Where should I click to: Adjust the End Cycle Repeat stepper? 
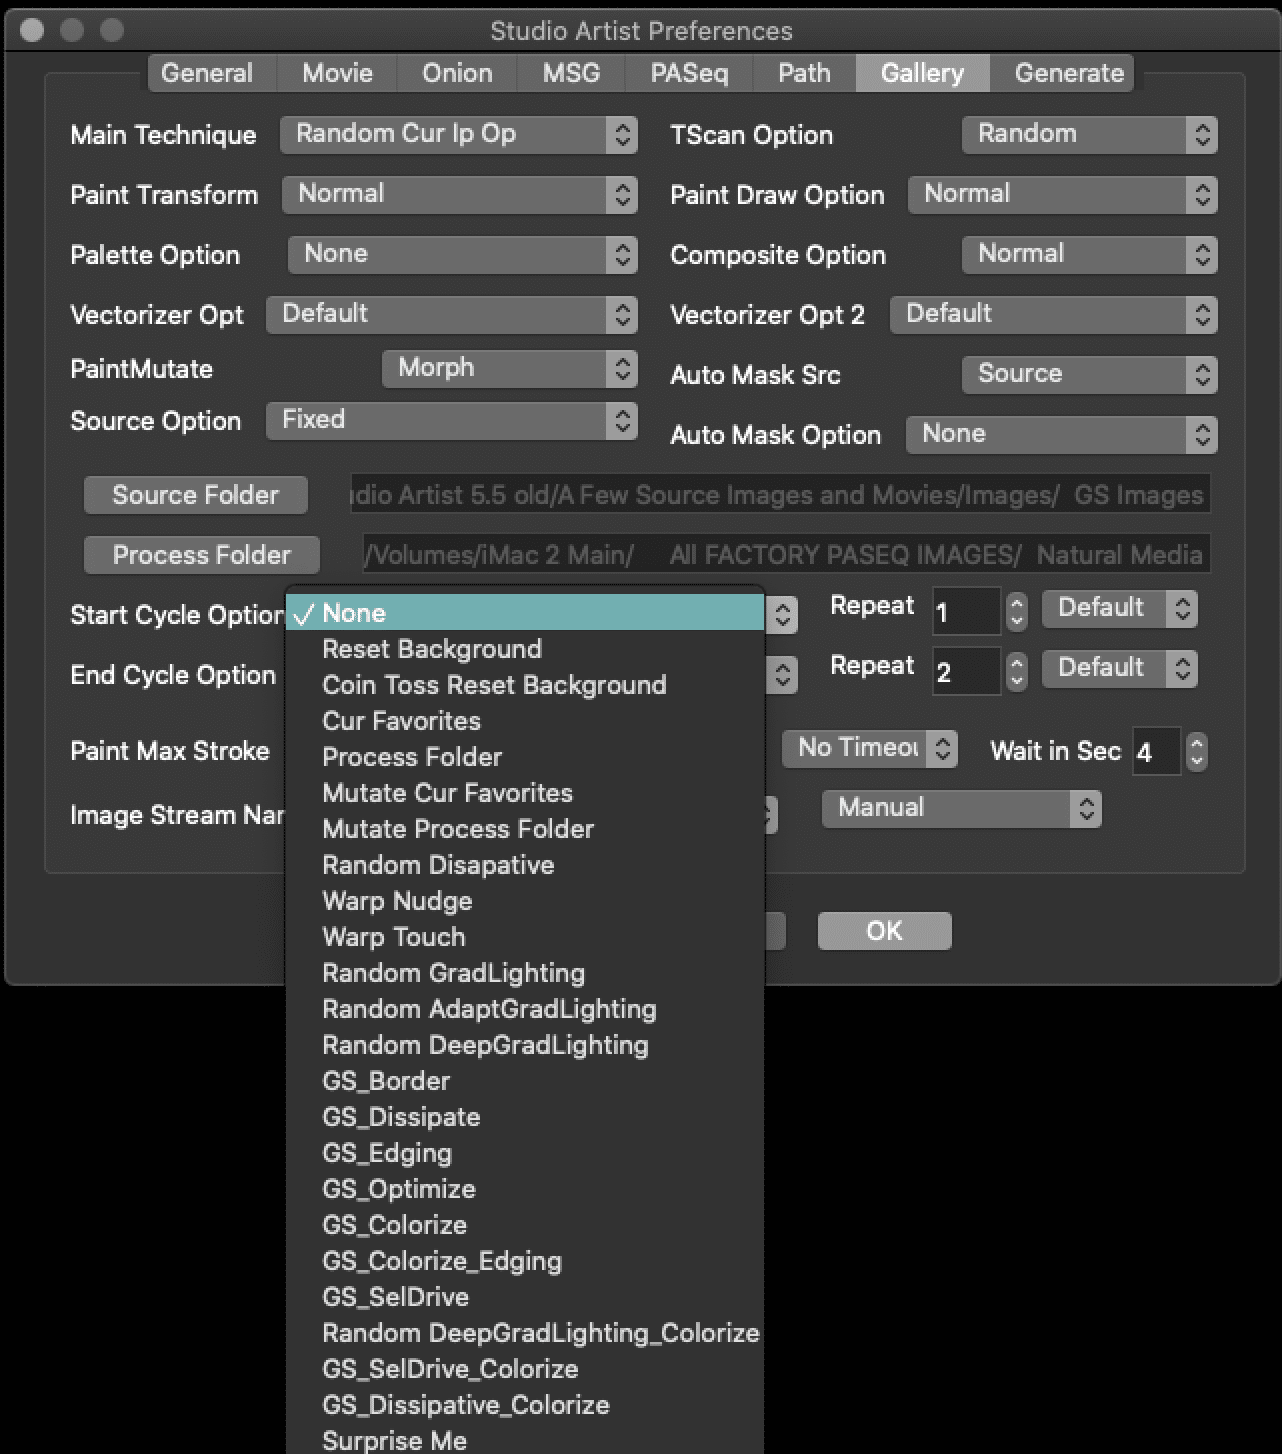tap(1017, 671)
